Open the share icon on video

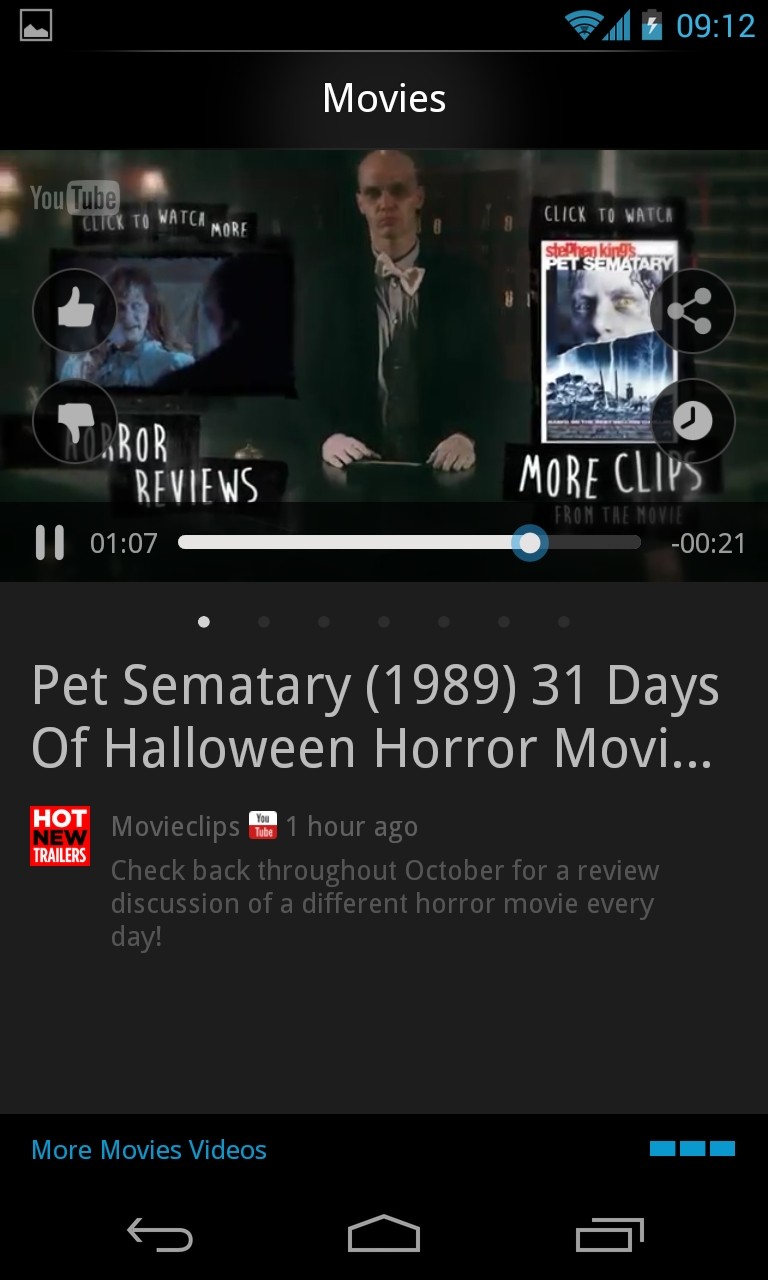pyautogui.click(x=692, y=311)
